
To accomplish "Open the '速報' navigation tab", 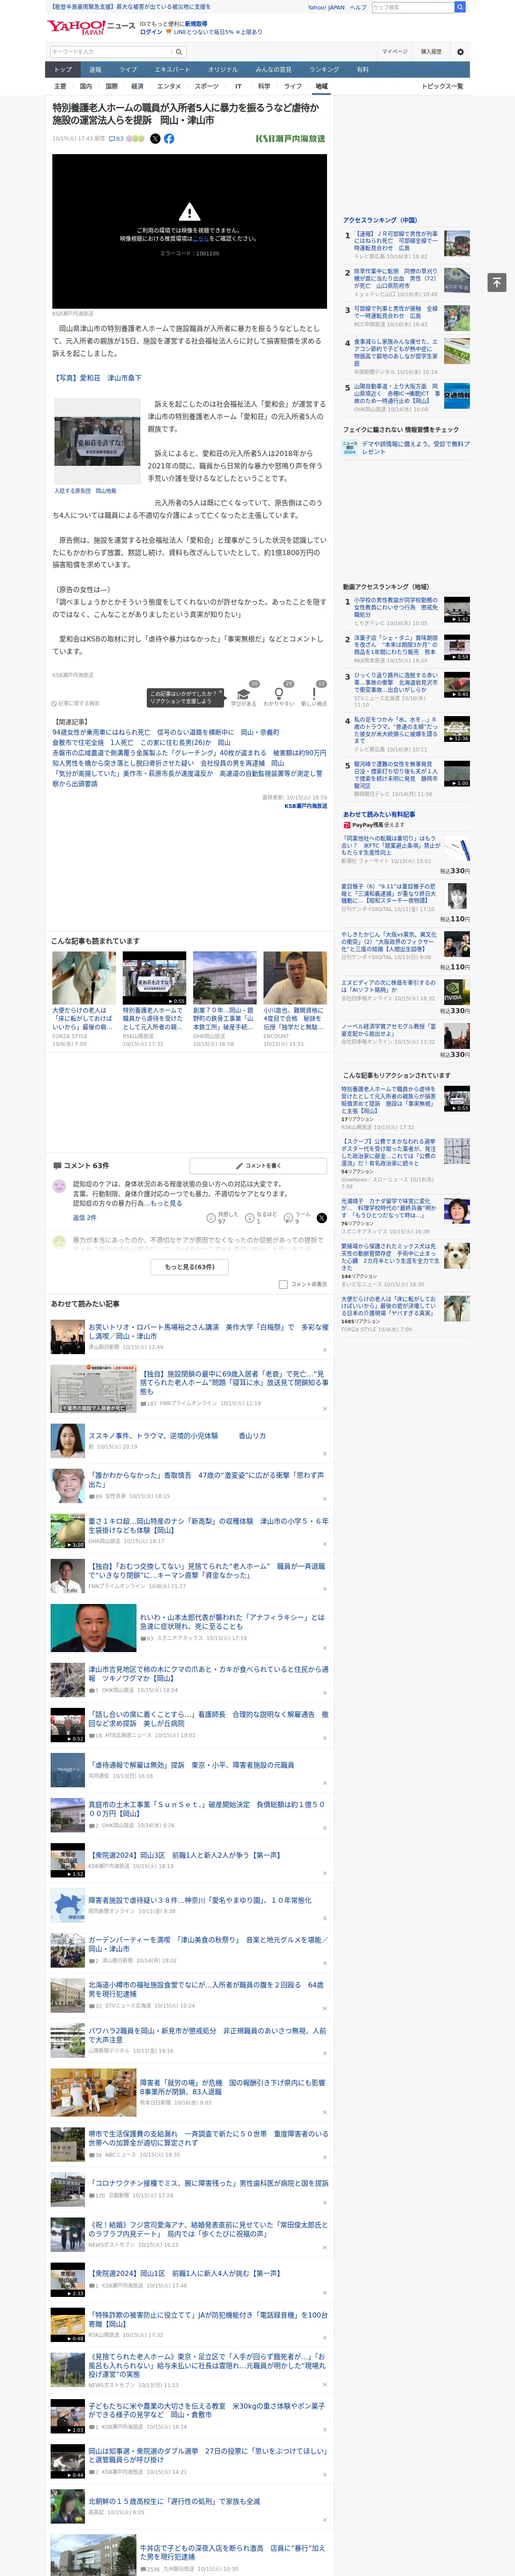I will click(95, 70).
